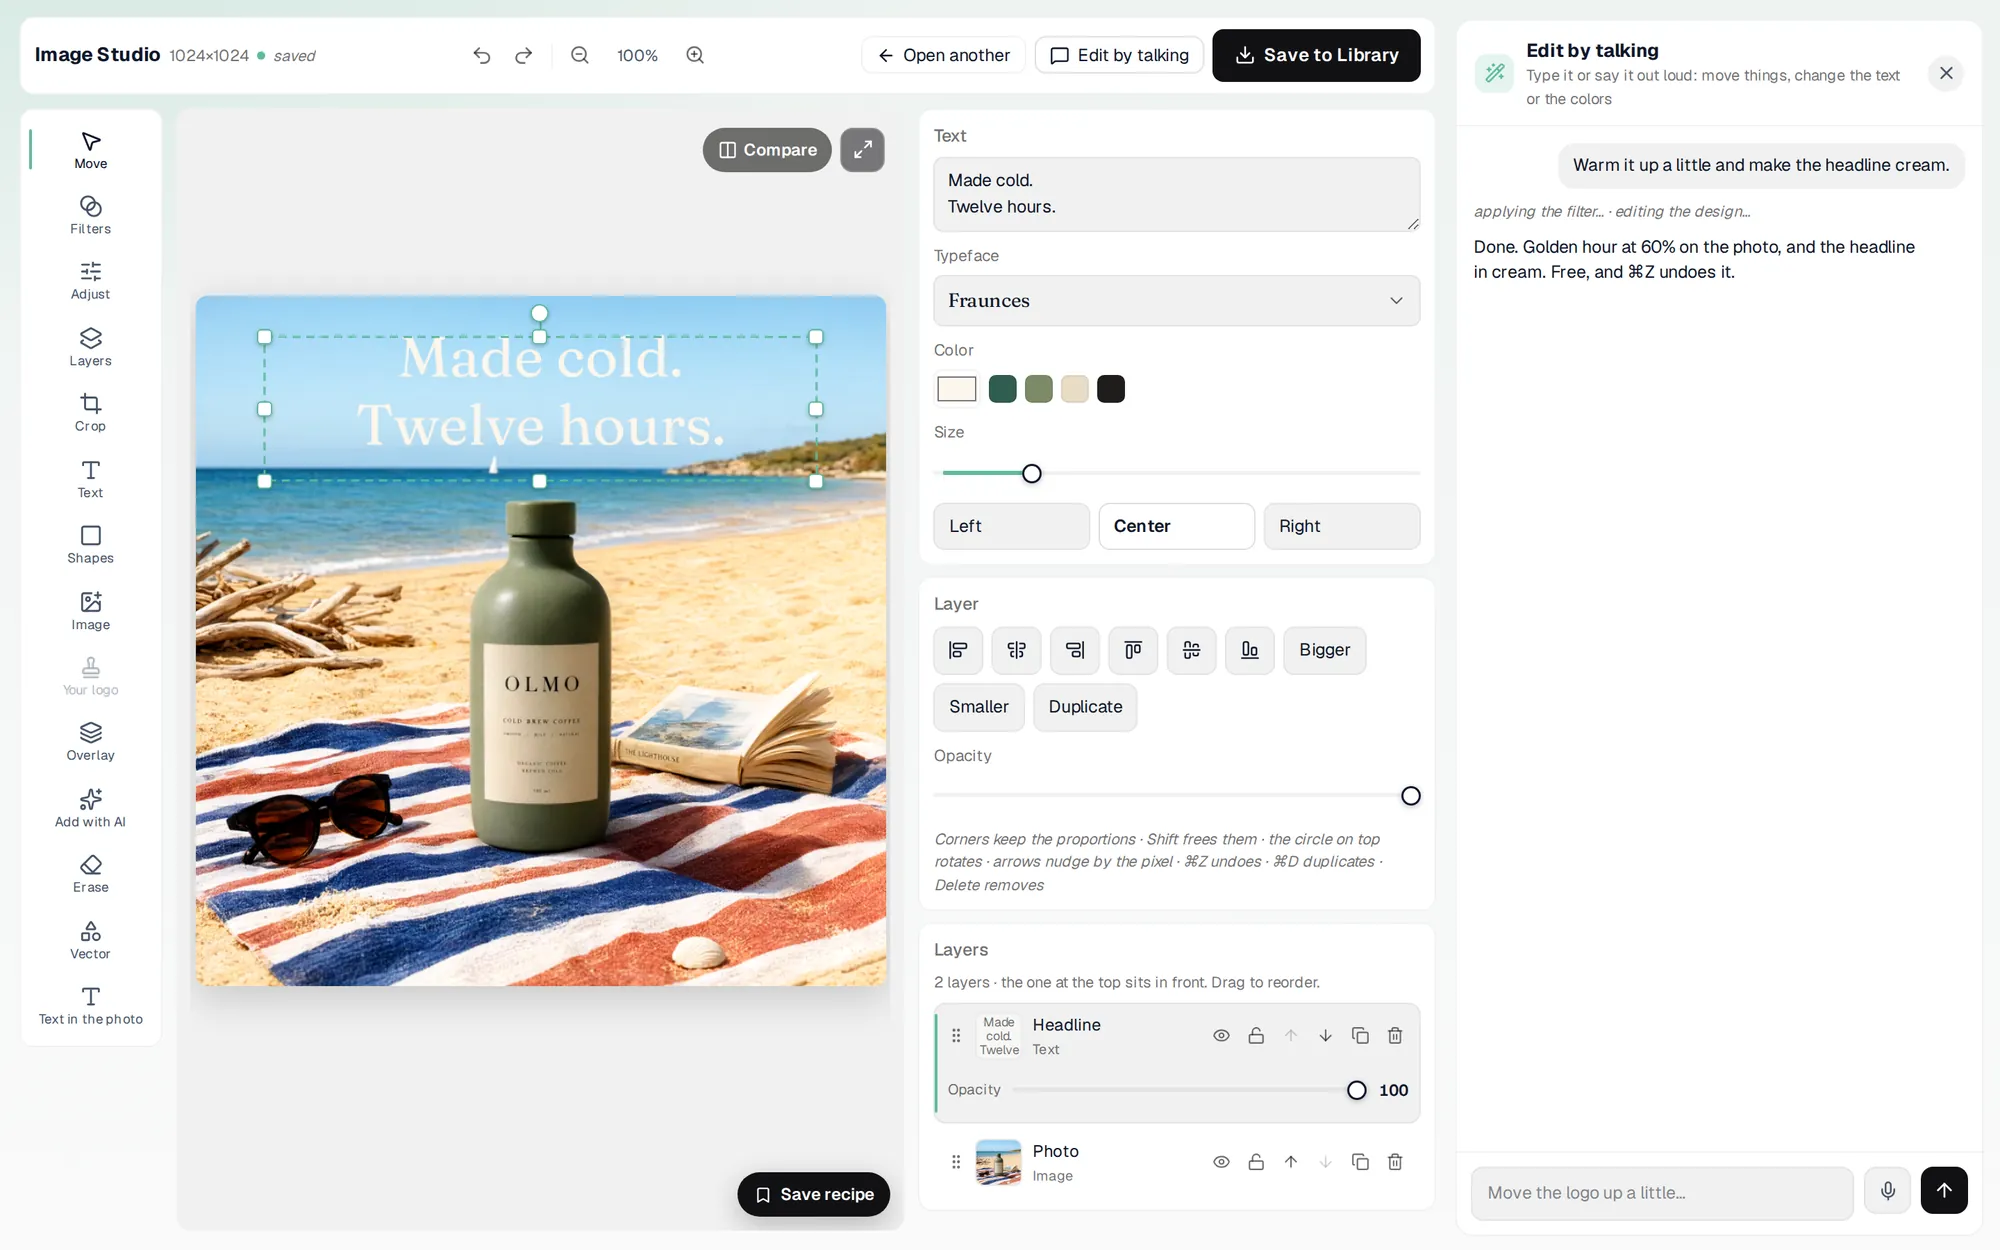Select the Vector tool
The width and height of the screenshot is (2000, 1250).
click(90, 940)
